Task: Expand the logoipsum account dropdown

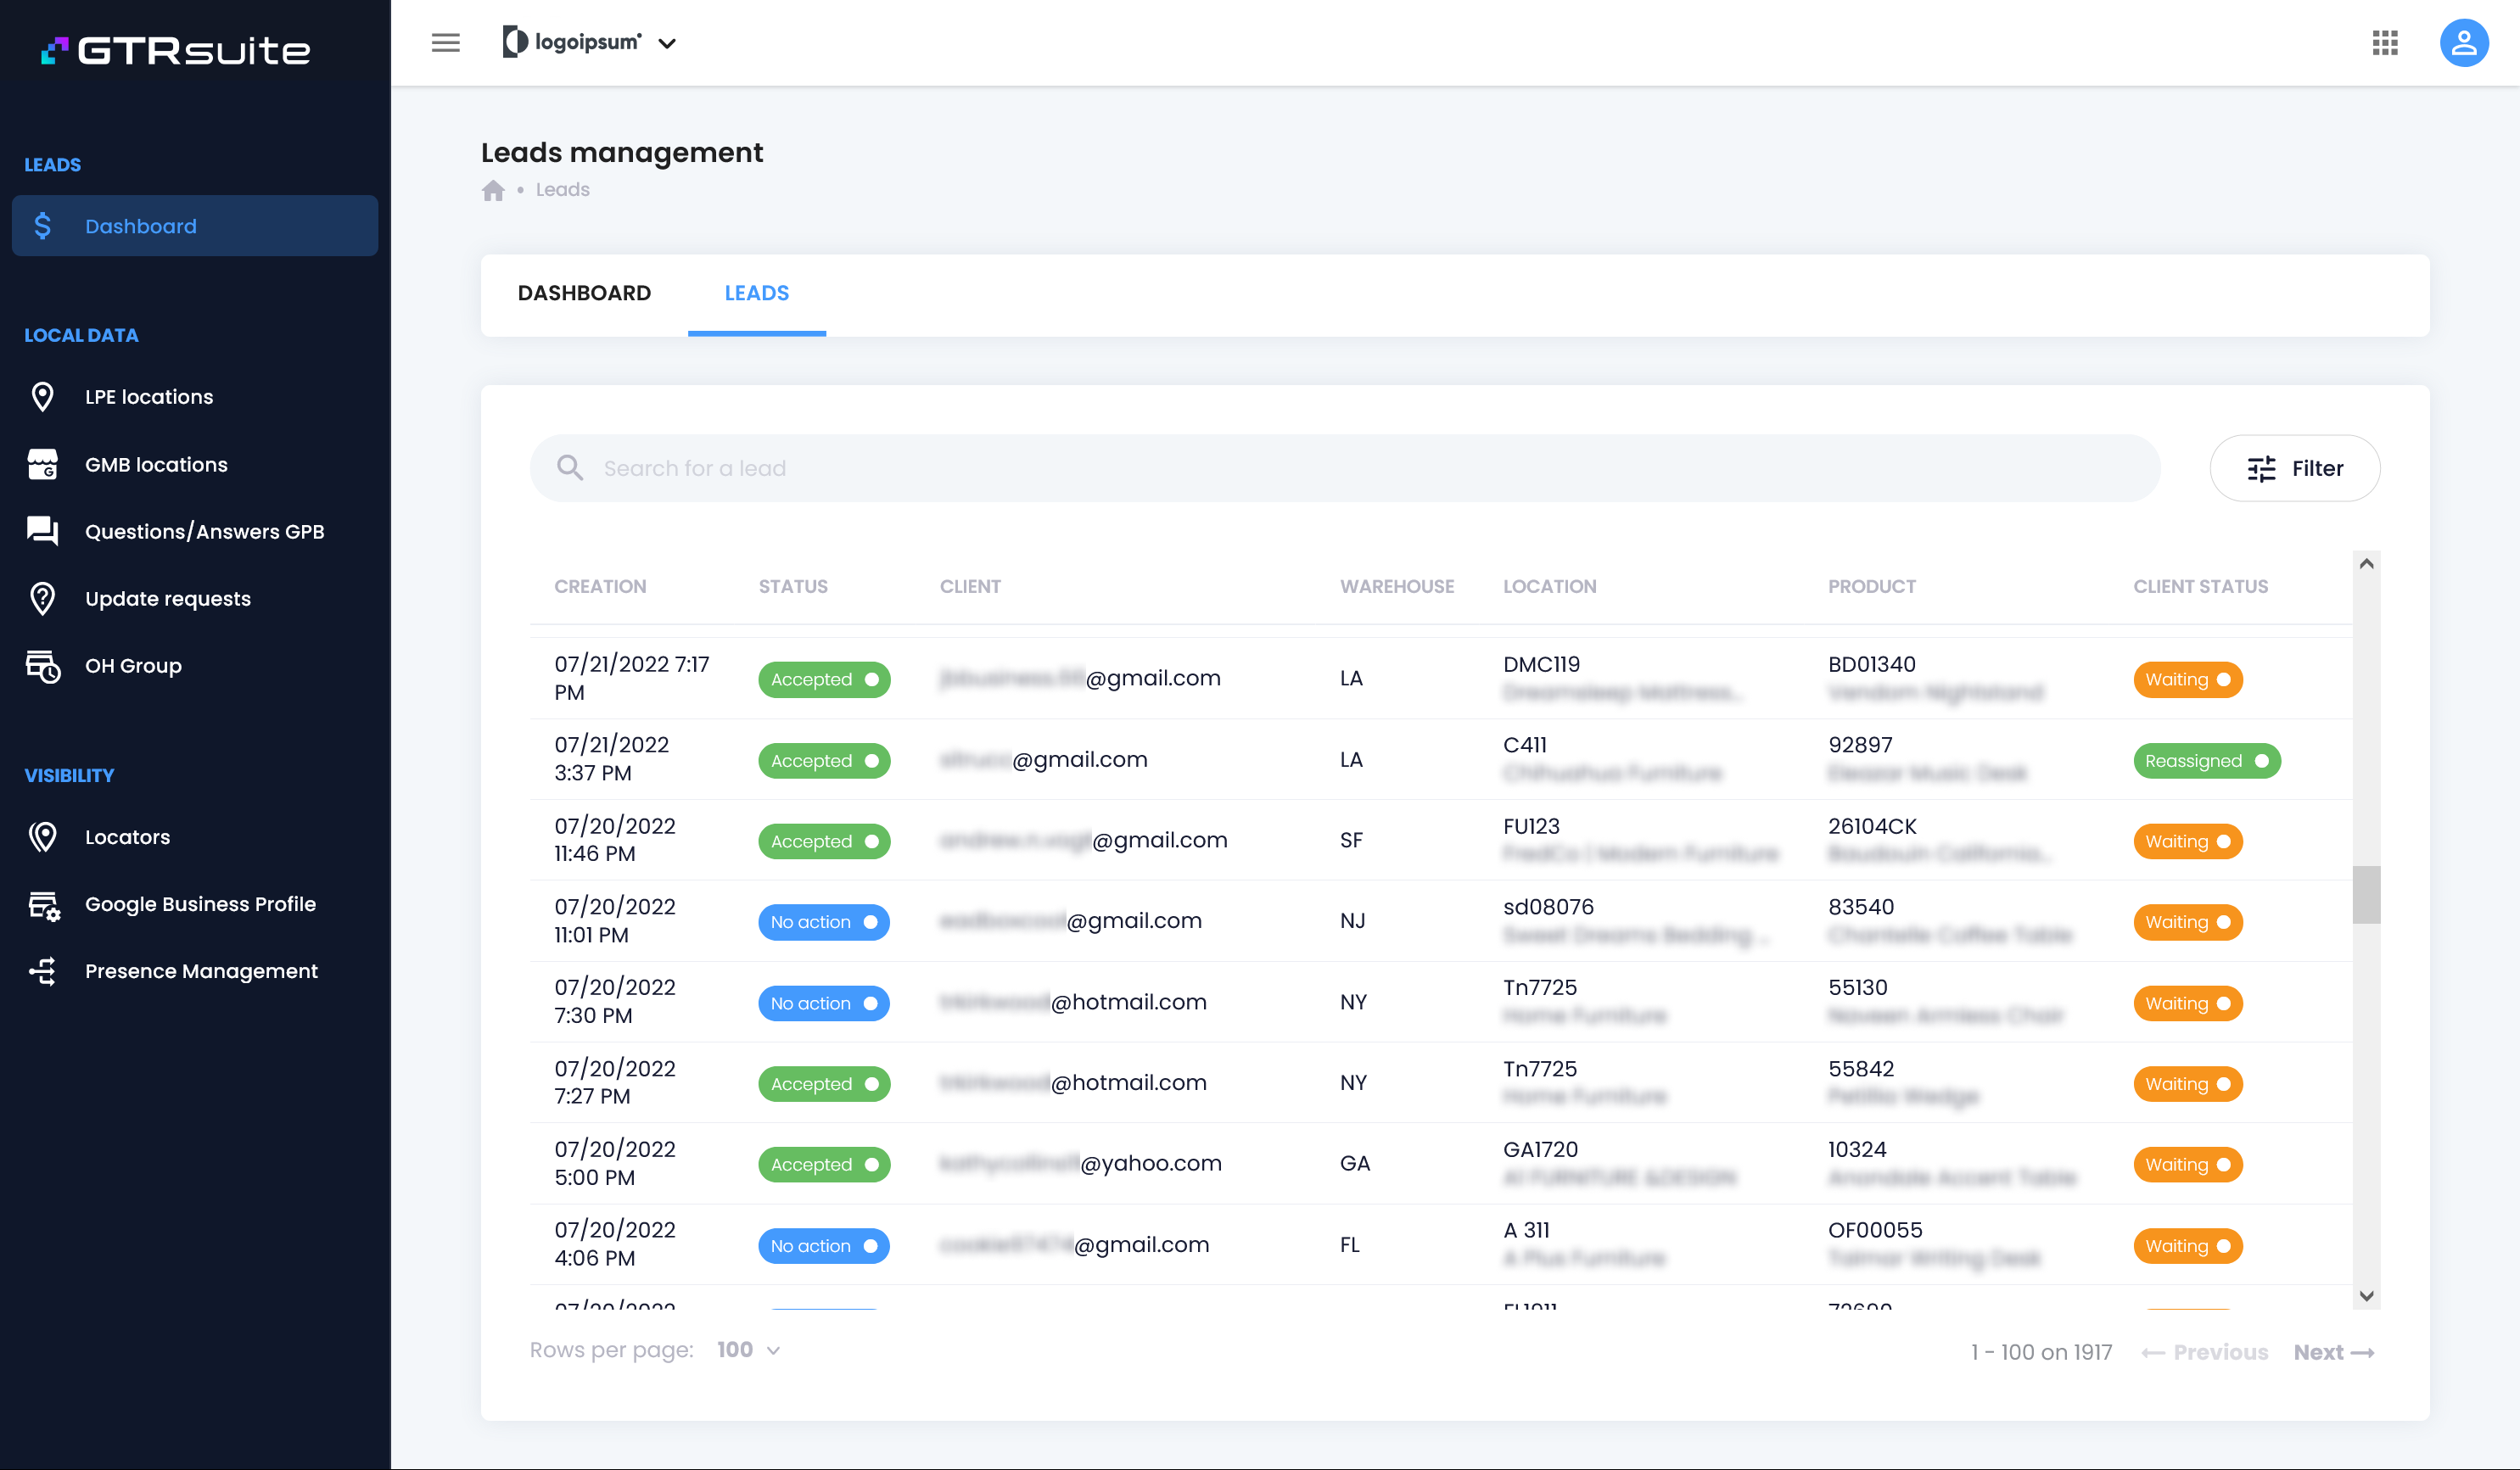Action: 668,43
